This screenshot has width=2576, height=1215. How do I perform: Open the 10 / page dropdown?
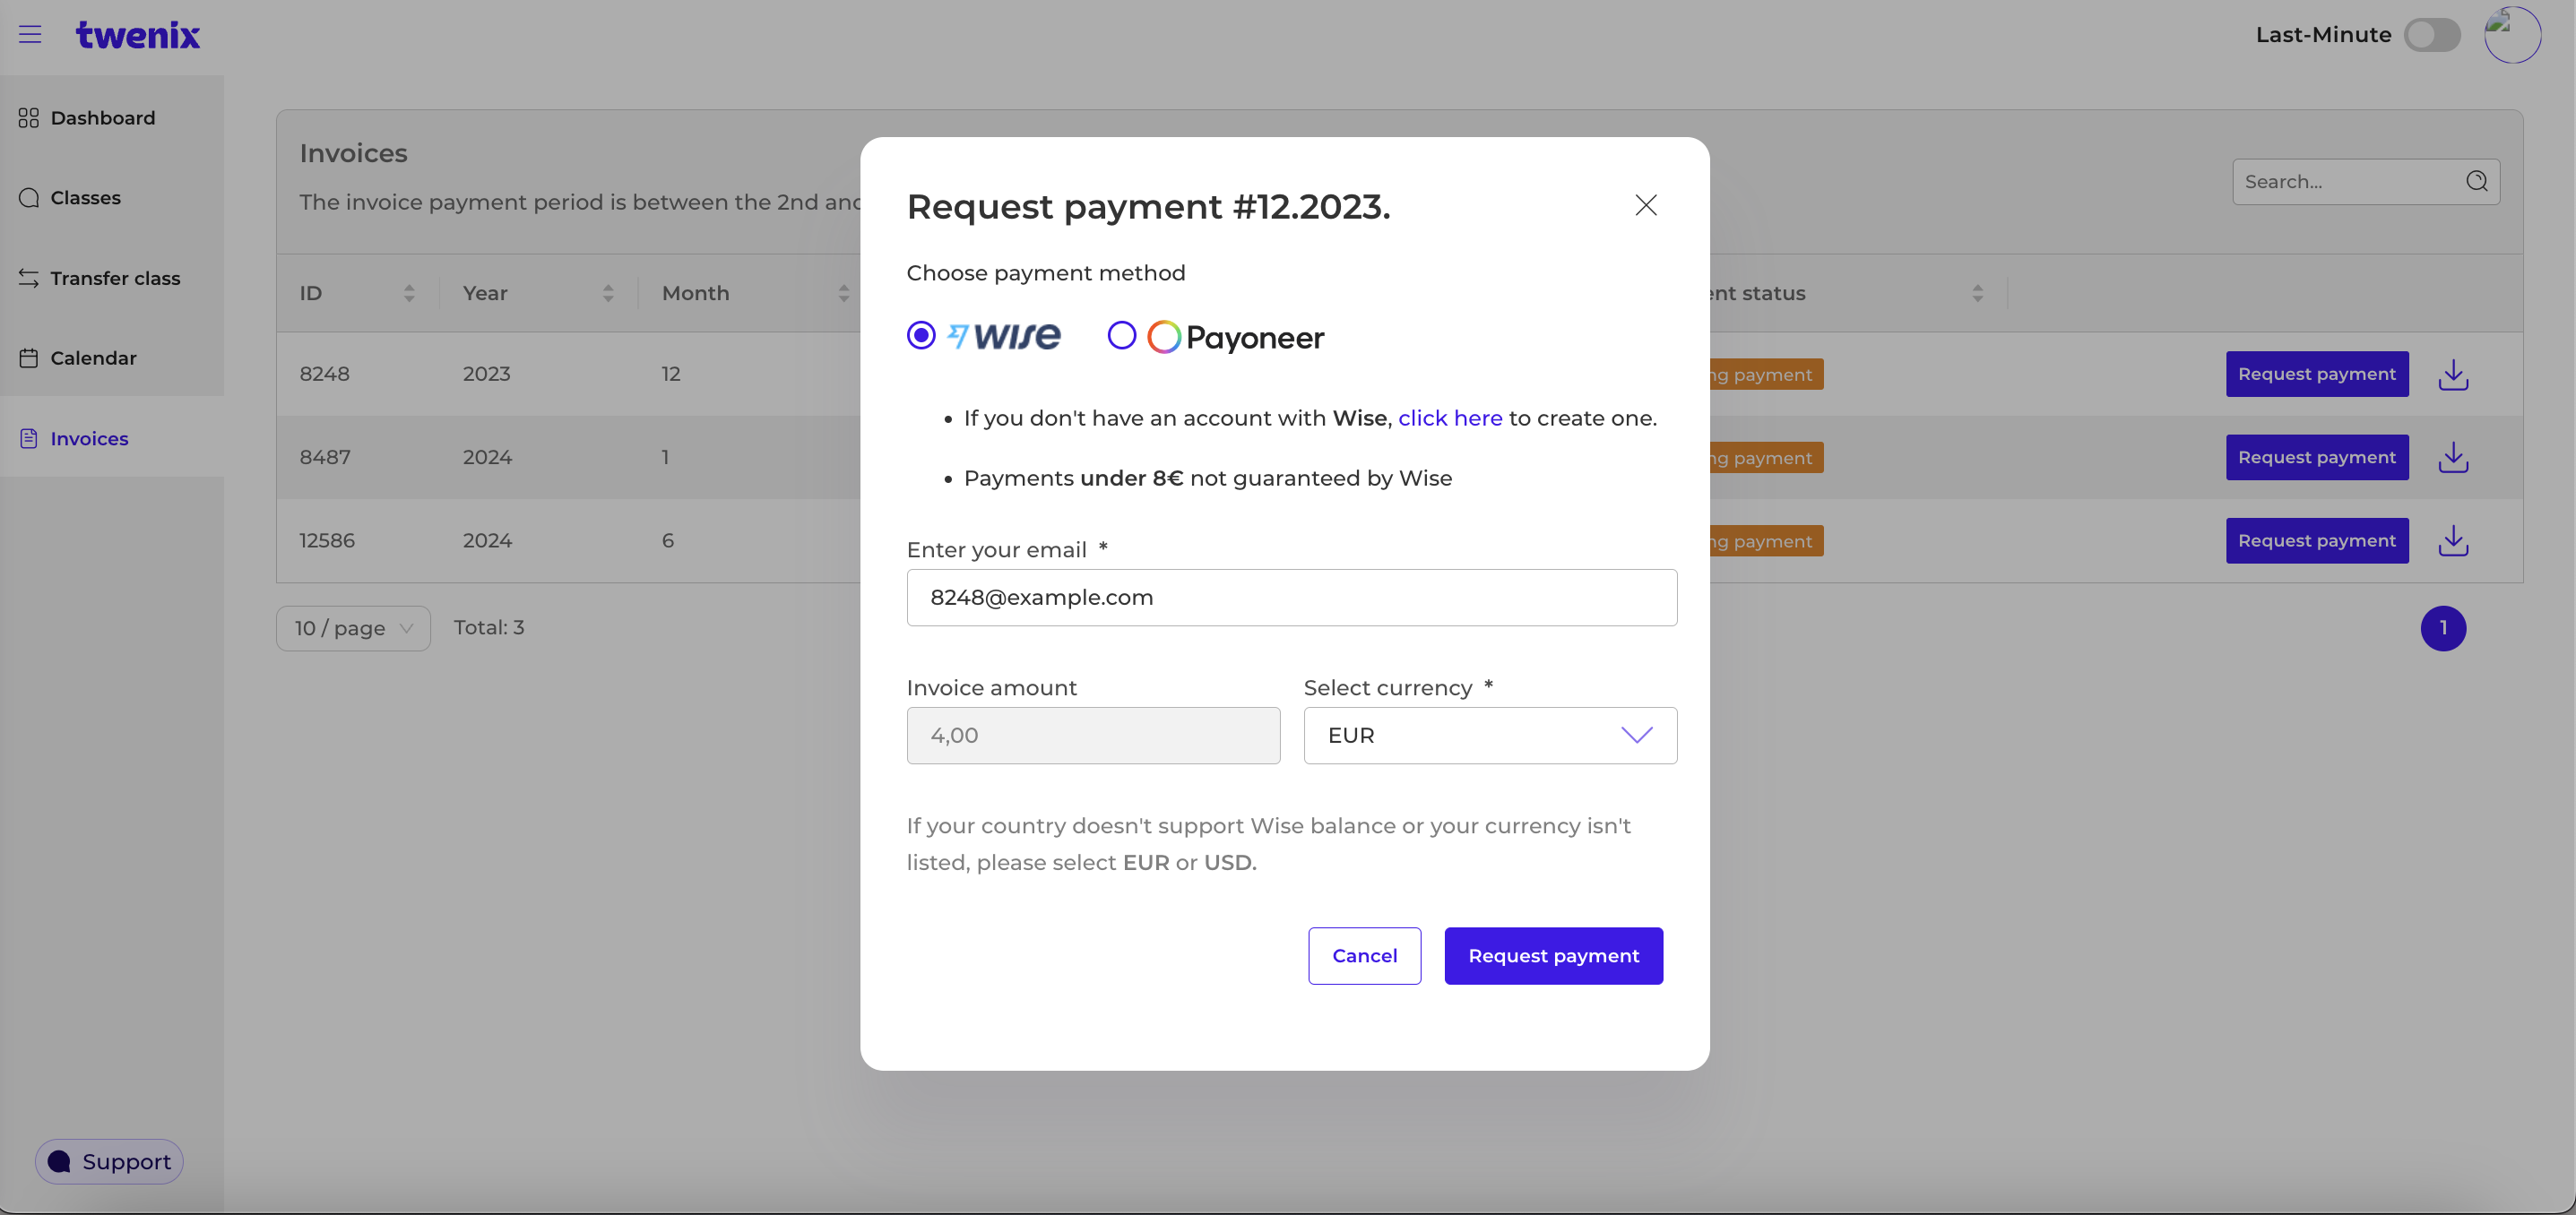(x=352, y=628)
